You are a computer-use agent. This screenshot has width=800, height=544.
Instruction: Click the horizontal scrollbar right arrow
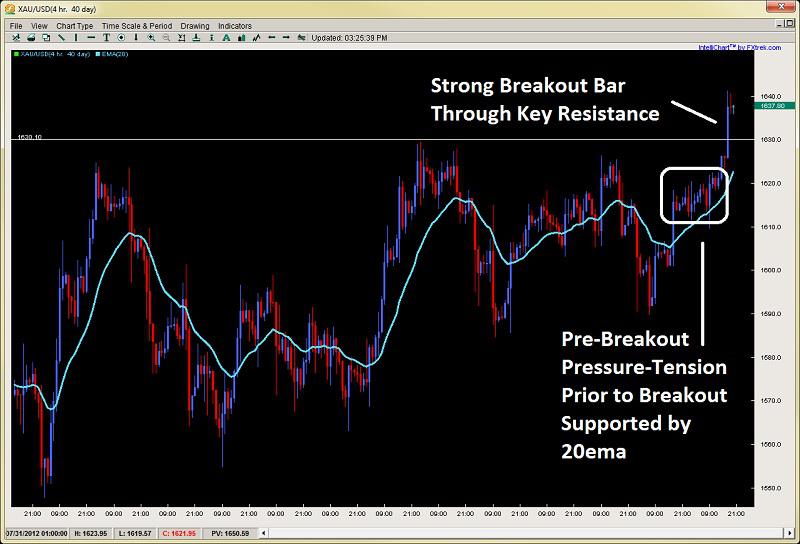click(790, 533)
